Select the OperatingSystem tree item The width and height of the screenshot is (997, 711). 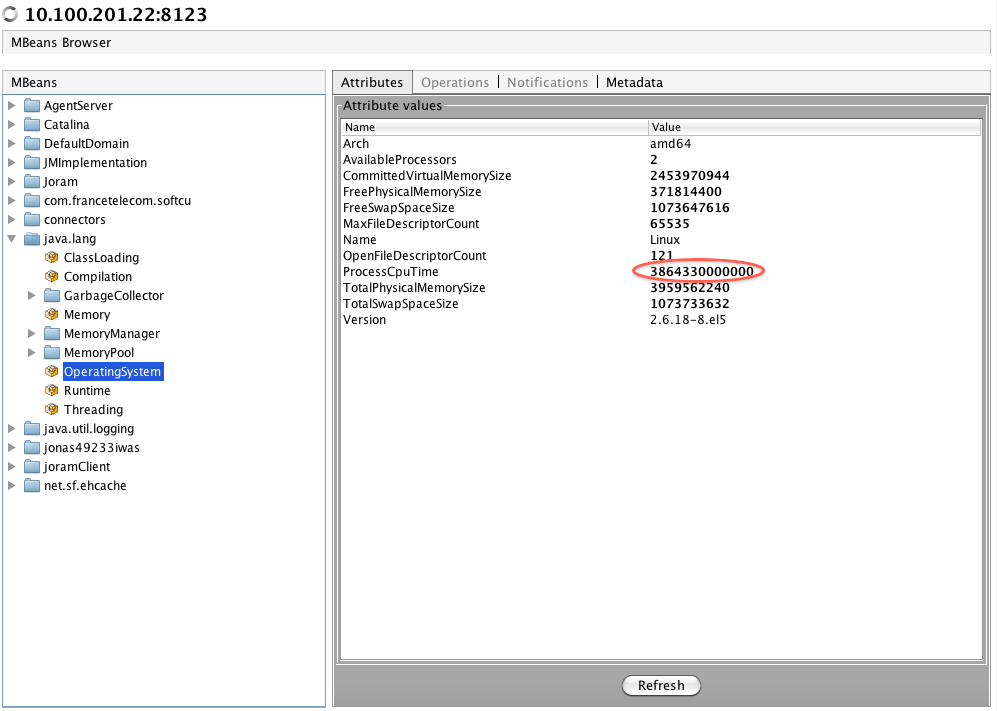(112, 372)
